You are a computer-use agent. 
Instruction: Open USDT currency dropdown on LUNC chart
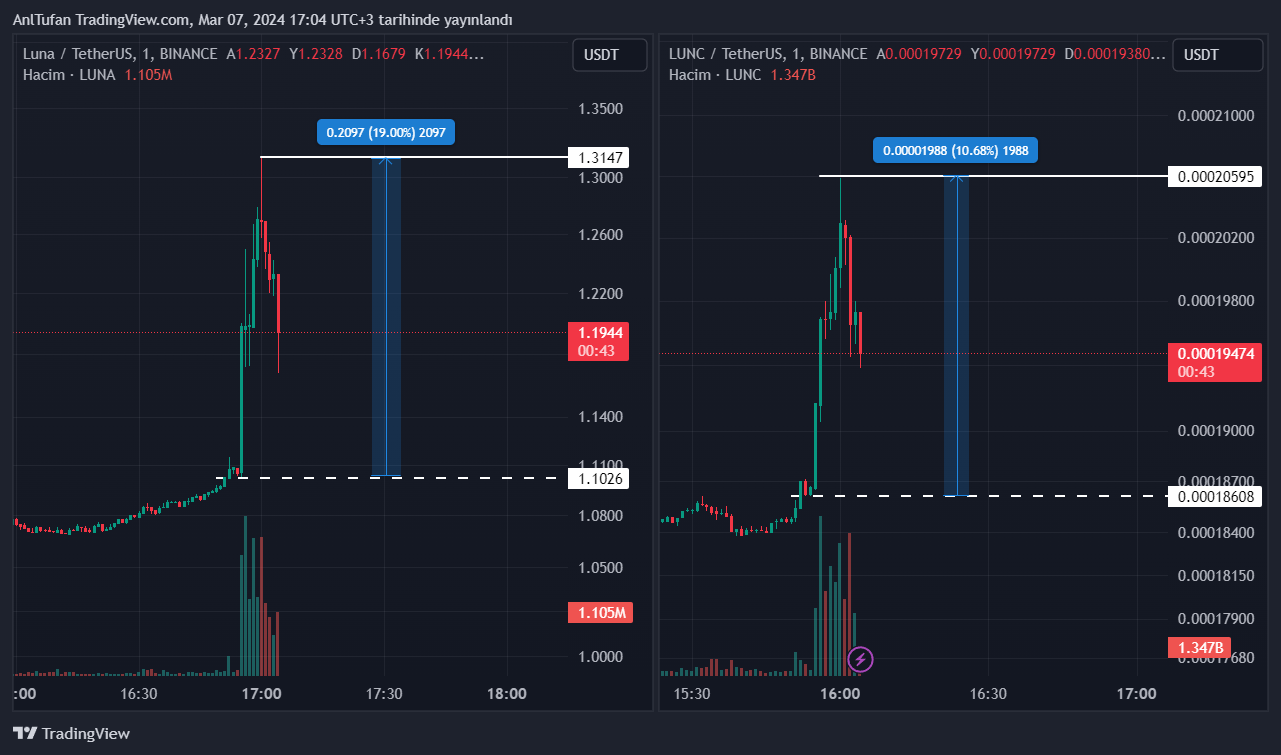pyautogui.click(x=1216, y=55)
